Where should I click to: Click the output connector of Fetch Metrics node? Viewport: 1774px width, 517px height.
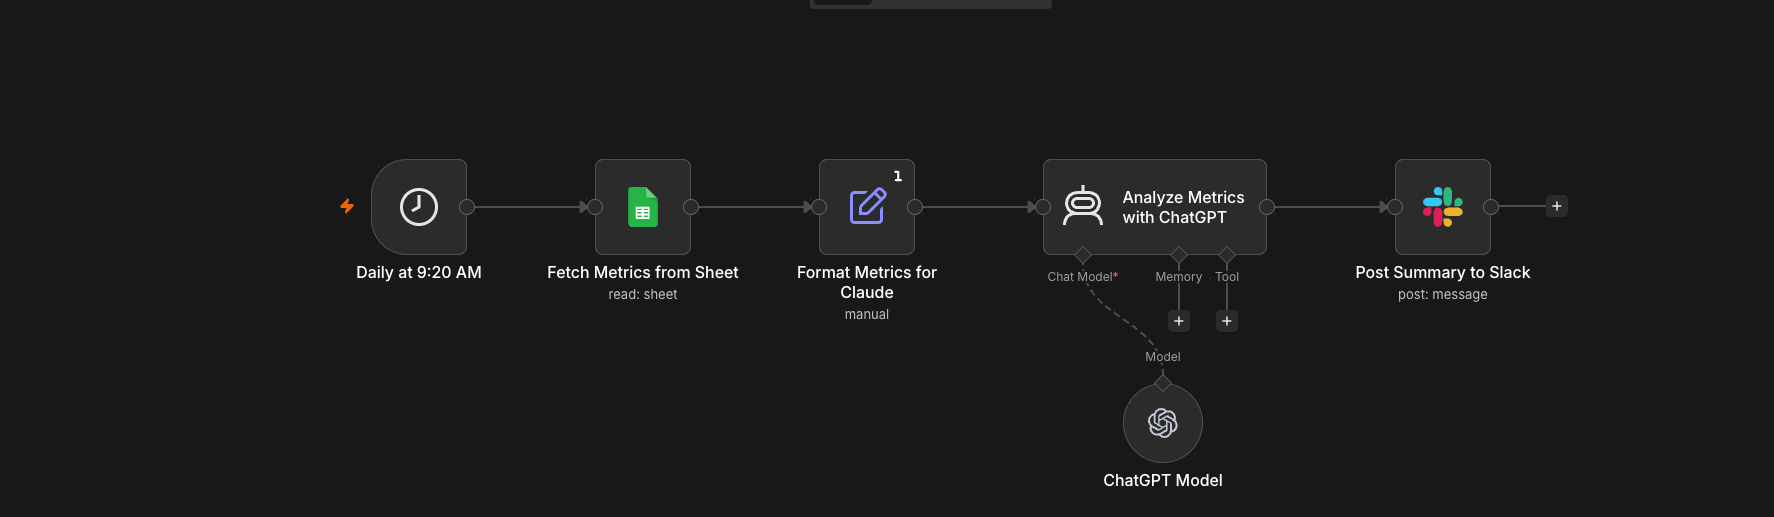click(x=691, y=207)
